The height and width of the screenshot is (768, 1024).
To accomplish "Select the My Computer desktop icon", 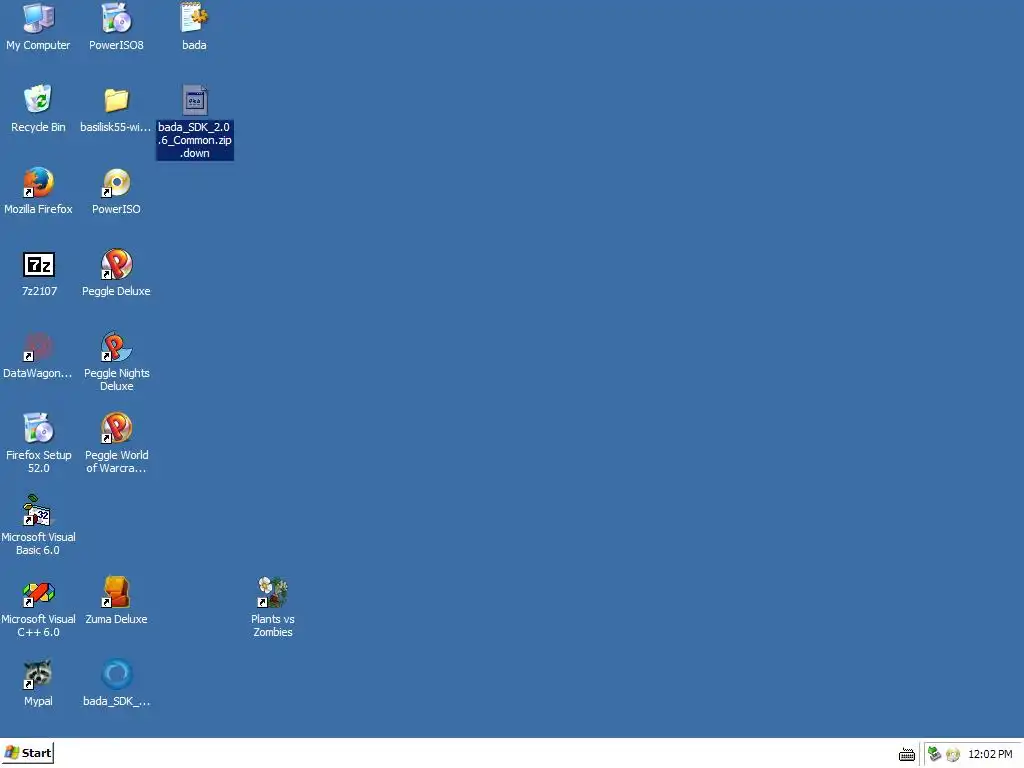I will tap(39, 18).
